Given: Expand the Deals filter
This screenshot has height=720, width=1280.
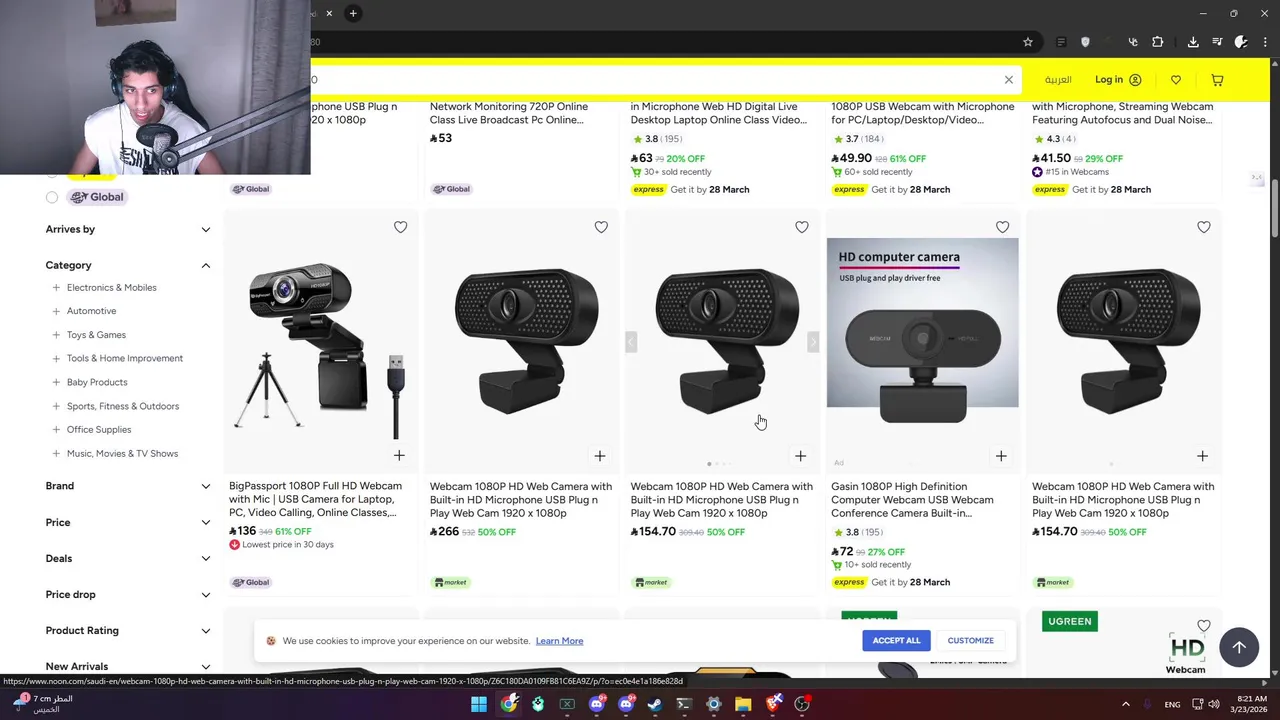Looking at the screenshot, I should (x=128, y=558).
